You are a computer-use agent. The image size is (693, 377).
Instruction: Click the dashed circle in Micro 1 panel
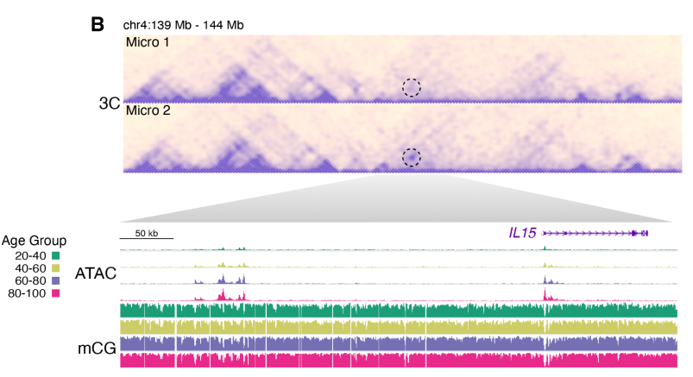pos(411,88)
